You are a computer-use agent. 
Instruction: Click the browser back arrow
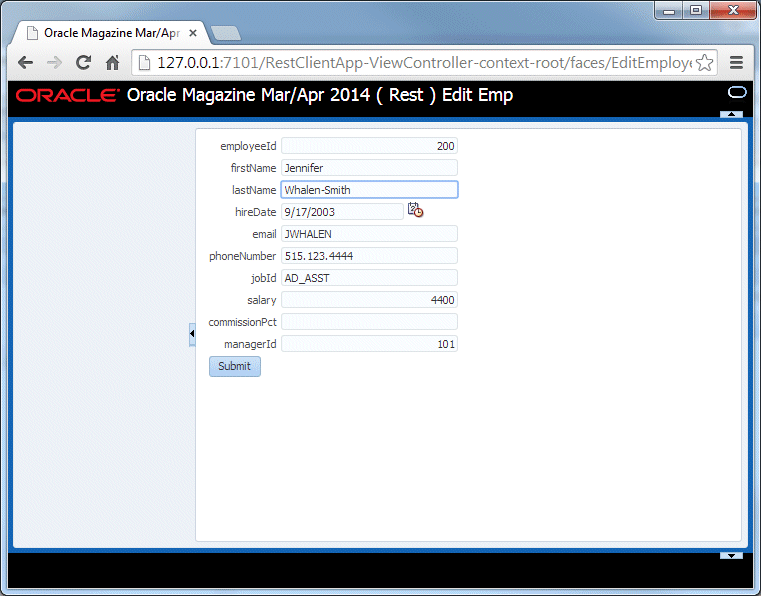coord(25,63)
